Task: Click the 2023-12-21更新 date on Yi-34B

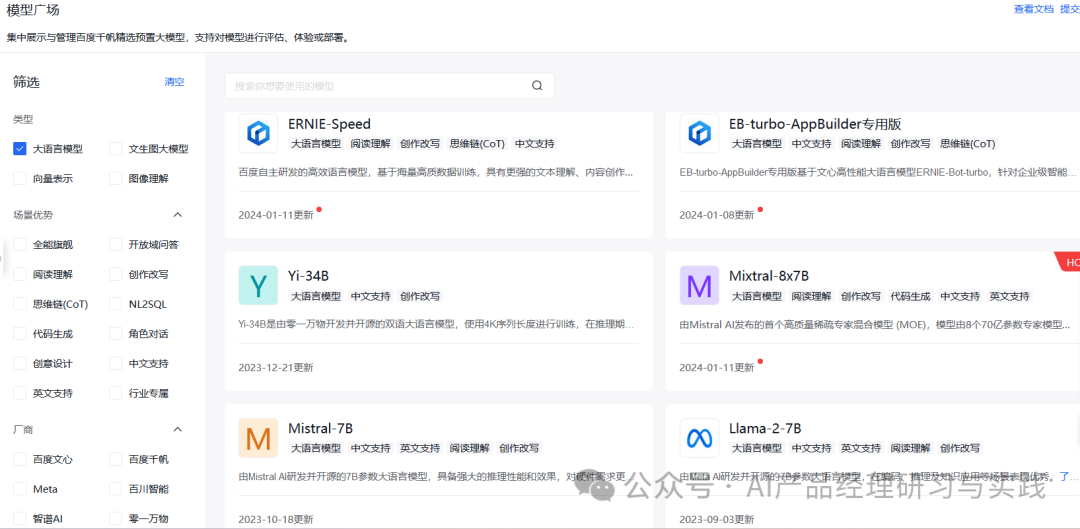Action: (x=276, y=367)
